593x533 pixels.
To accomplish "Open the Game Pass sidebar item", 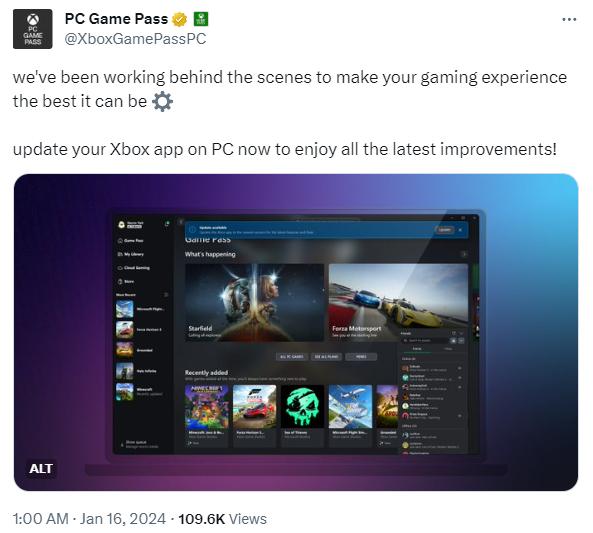I will pyautogui.click(x=130, y=241).
